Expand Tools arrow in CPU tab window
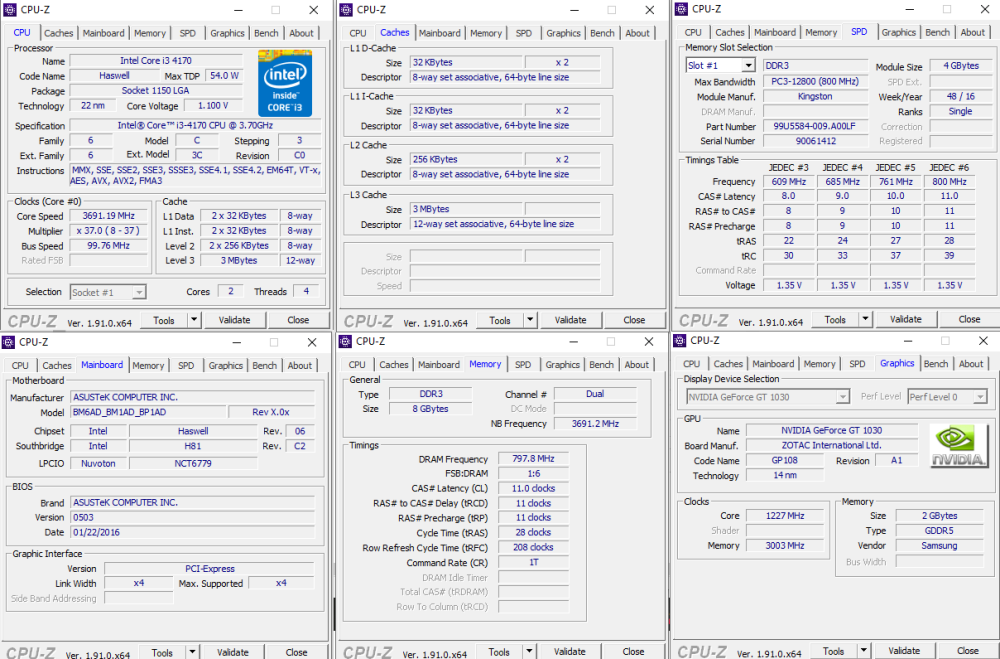Image resolution: width=1000 pixels, height=659 pixels. (x=194, y=320)
